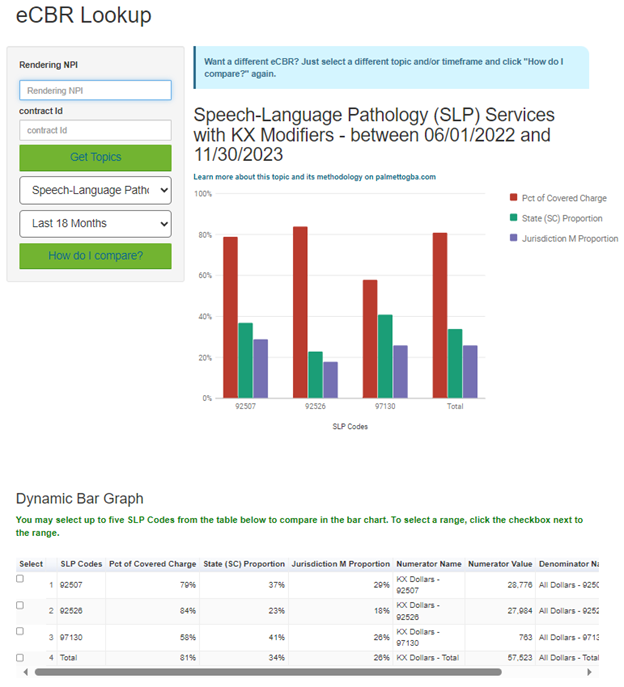Click the Rendering NPI input field
The width and height of the screenshot is (624, 687).
[x=95, y=90]
